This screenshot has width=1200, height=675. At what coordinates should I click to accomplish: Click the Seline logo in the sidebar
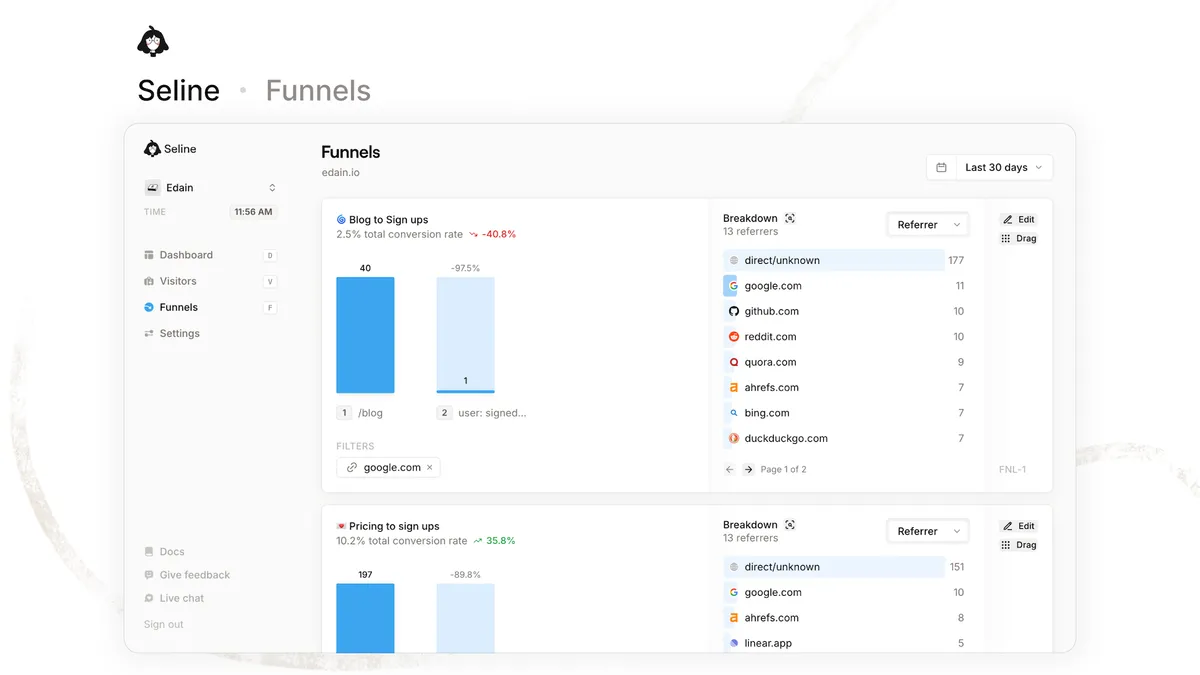[170, 149]
